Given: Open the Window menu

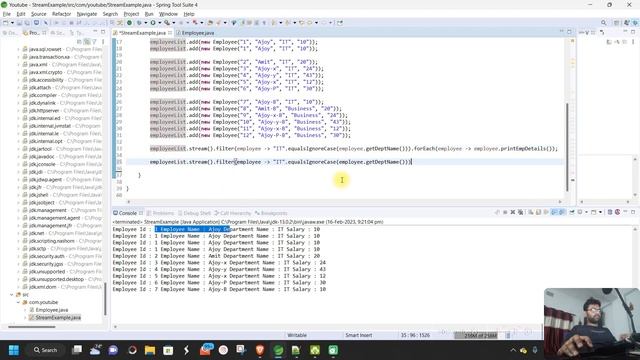Looking at the screenshot, I should [168, 14].
